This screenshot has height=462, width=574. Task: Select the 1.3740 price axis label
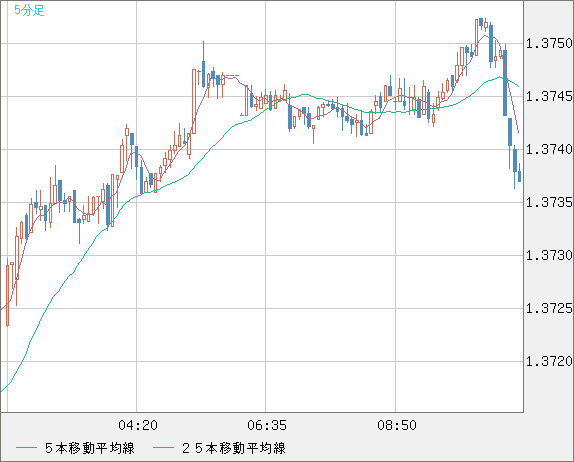549,149
